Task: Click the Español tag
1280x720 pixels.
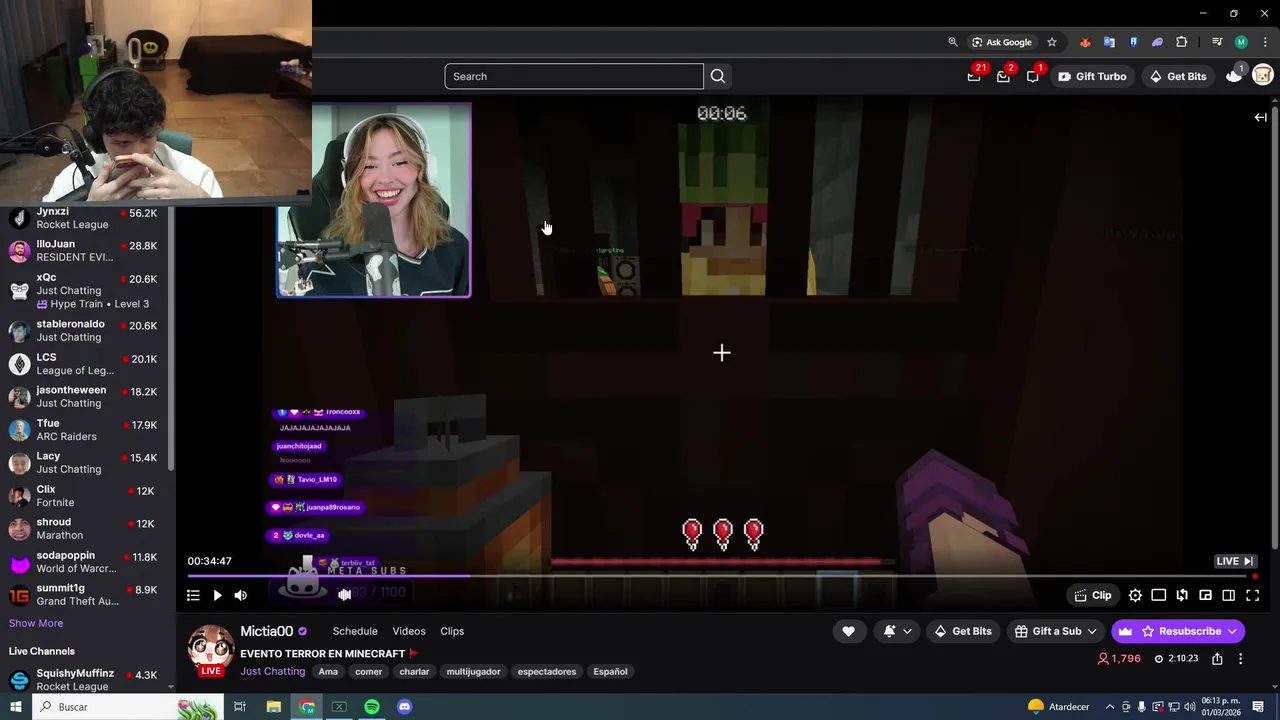Action: 610,672
